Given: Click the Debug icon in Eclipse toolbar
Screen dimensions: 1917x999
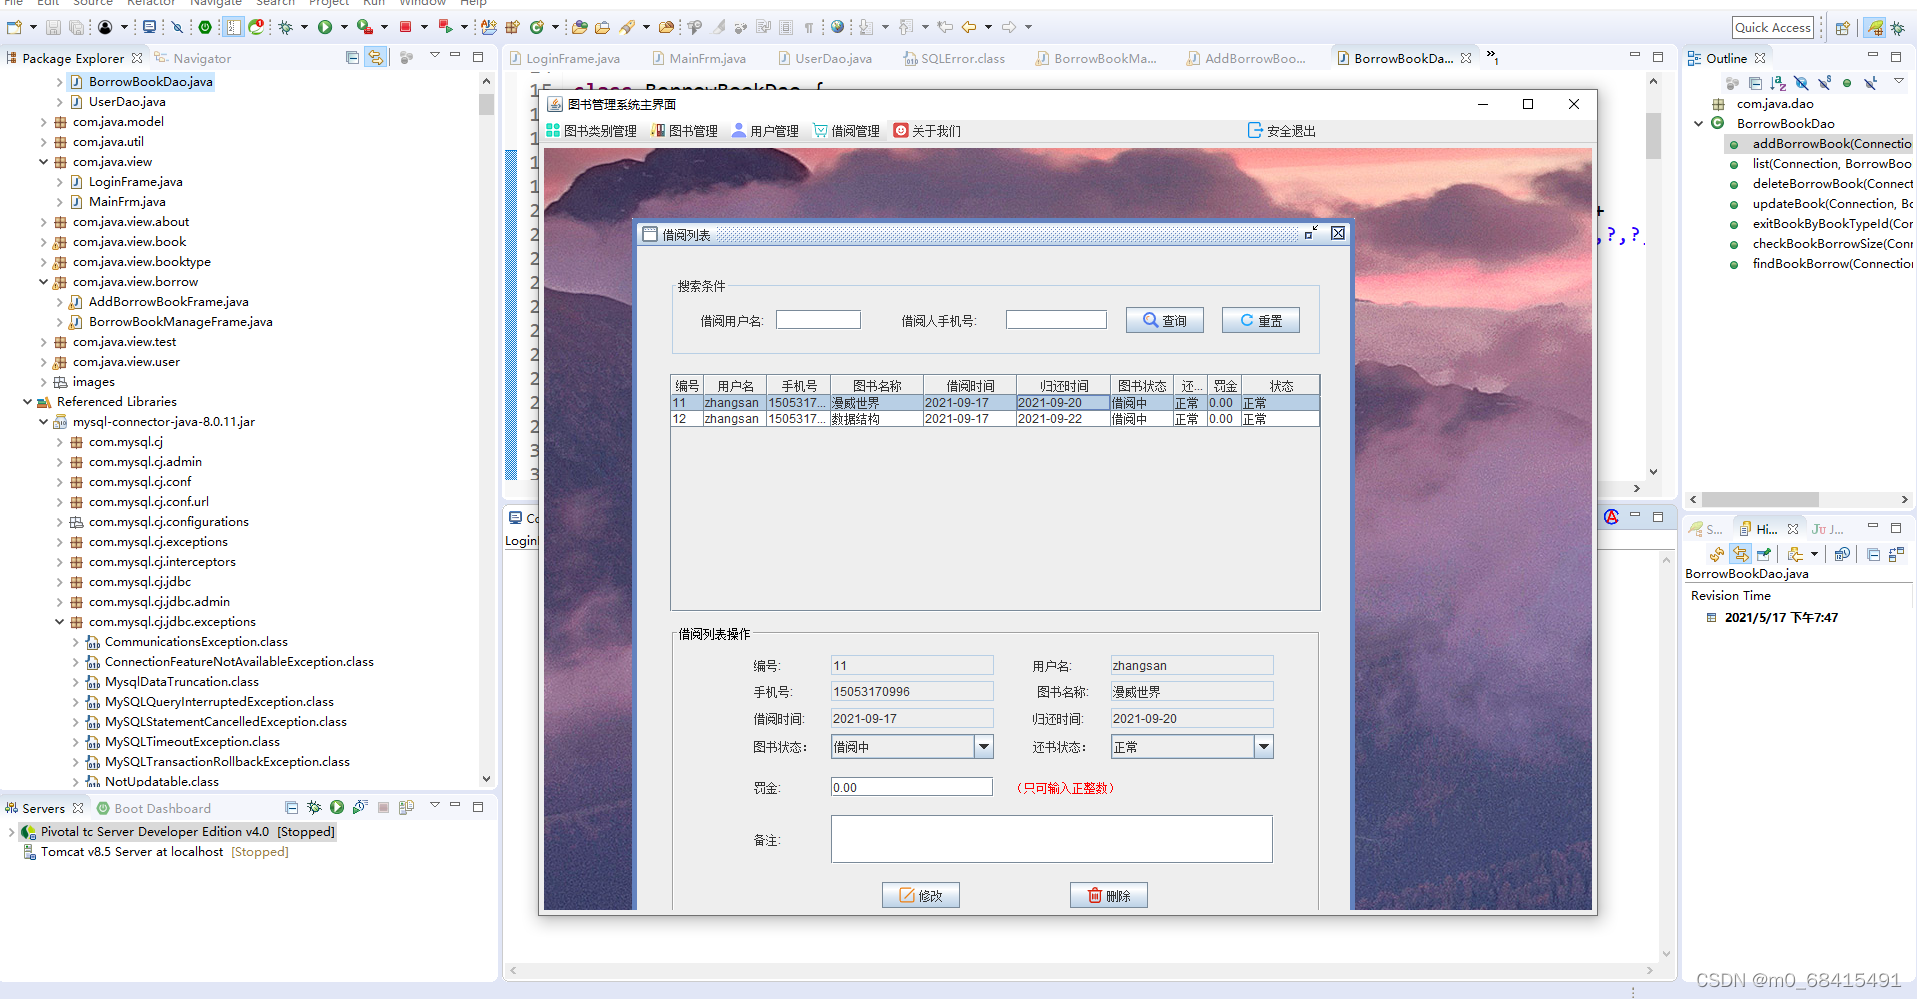Looking at the screenshot, I should click(287, 27).
